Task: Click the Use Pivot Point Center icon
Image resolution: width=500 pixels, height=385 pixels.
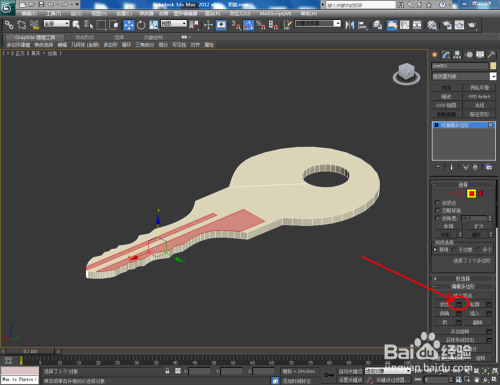Action: pyautogui.click(x=194, y=25)
